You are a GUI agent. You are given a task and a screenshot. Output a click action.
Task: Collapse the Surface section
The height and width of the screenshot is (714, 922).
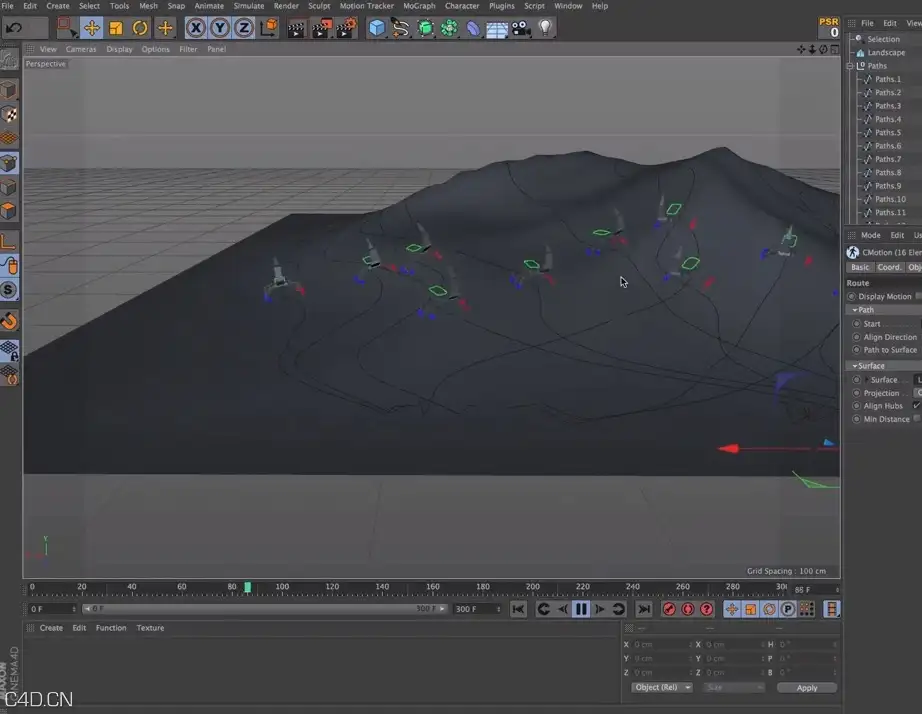[x=855, y=366]
